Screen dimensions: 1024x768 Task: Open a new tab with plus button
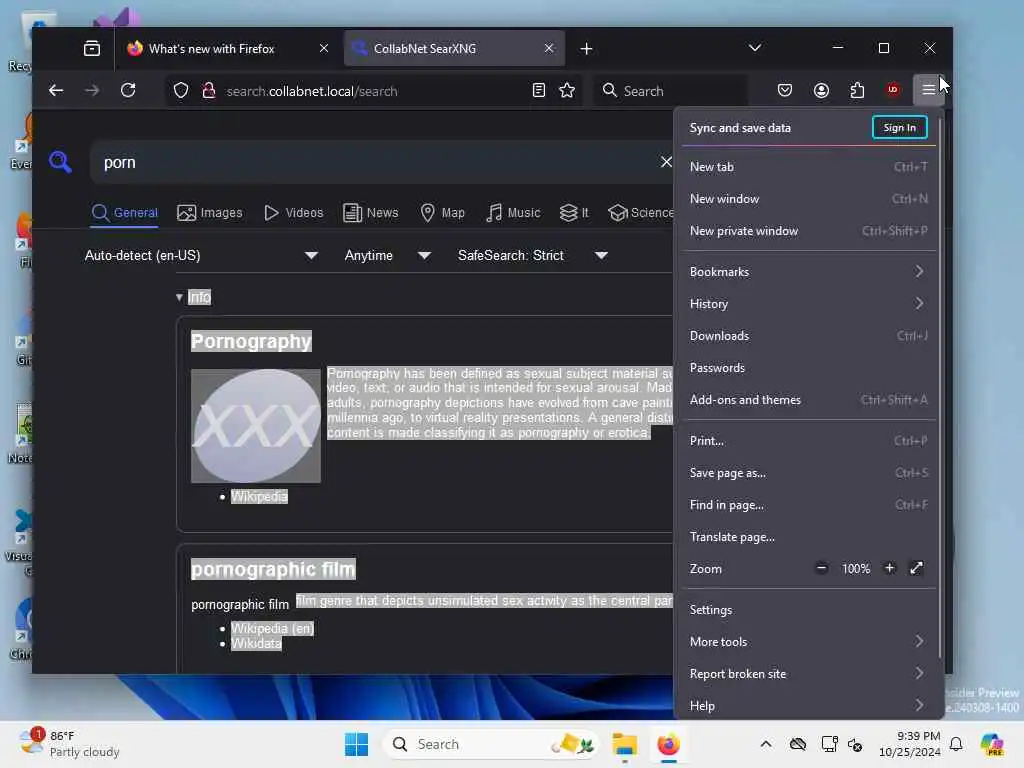pyautogui.click(x=586, y=48)
